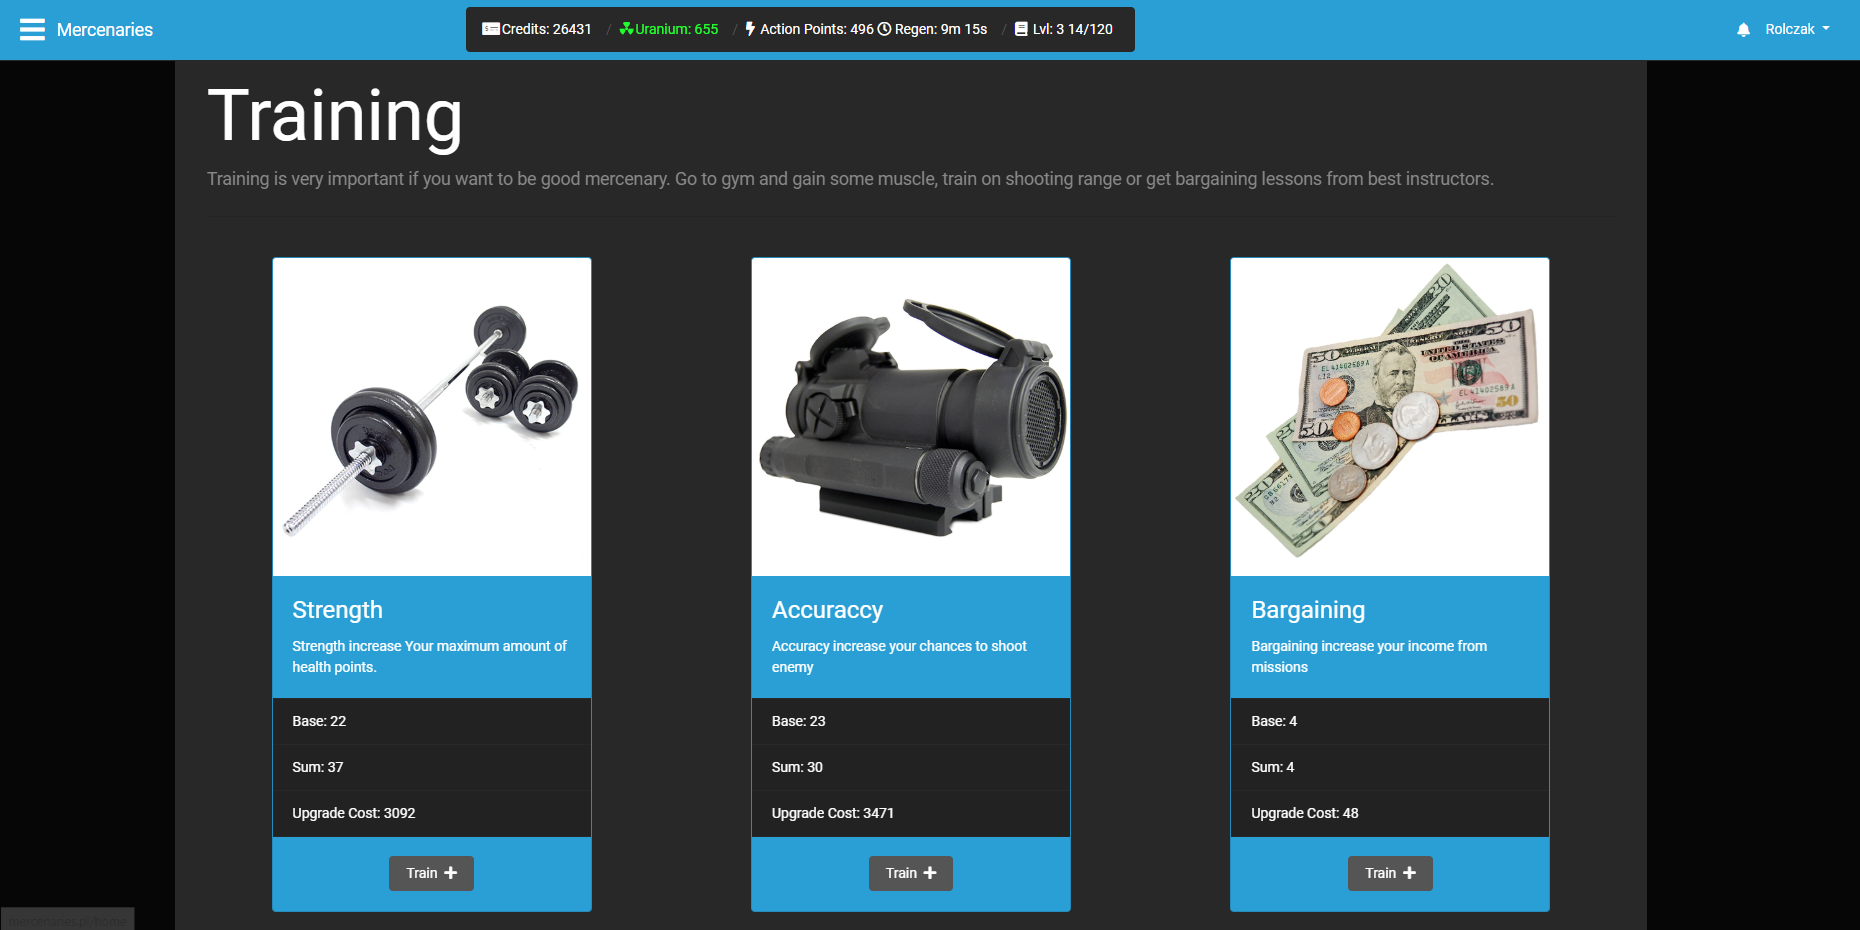Click the credits banknote icon

point(489,29)
